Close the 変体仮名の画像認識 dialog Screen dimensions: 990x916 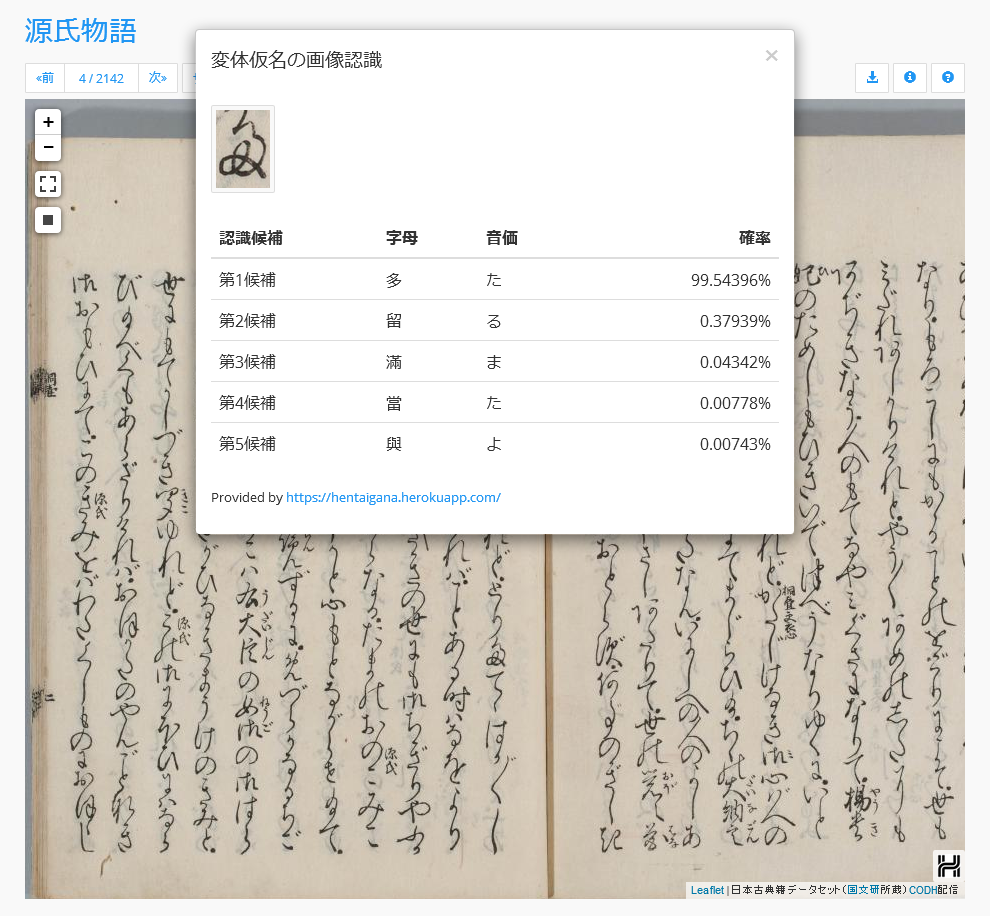tap(771, 56)
